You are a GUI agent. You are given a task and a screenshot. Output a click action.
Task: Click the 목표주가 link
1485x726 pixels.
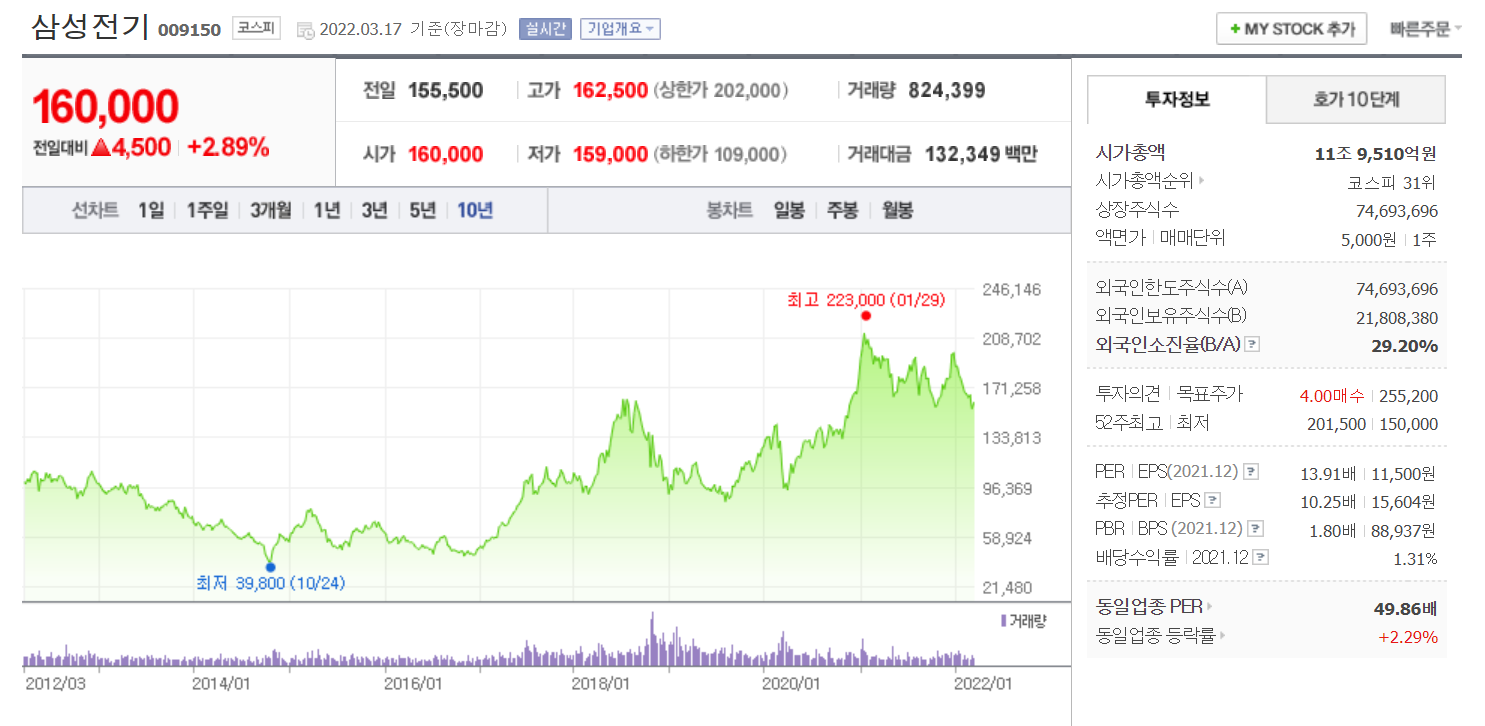pos(1210,394)
